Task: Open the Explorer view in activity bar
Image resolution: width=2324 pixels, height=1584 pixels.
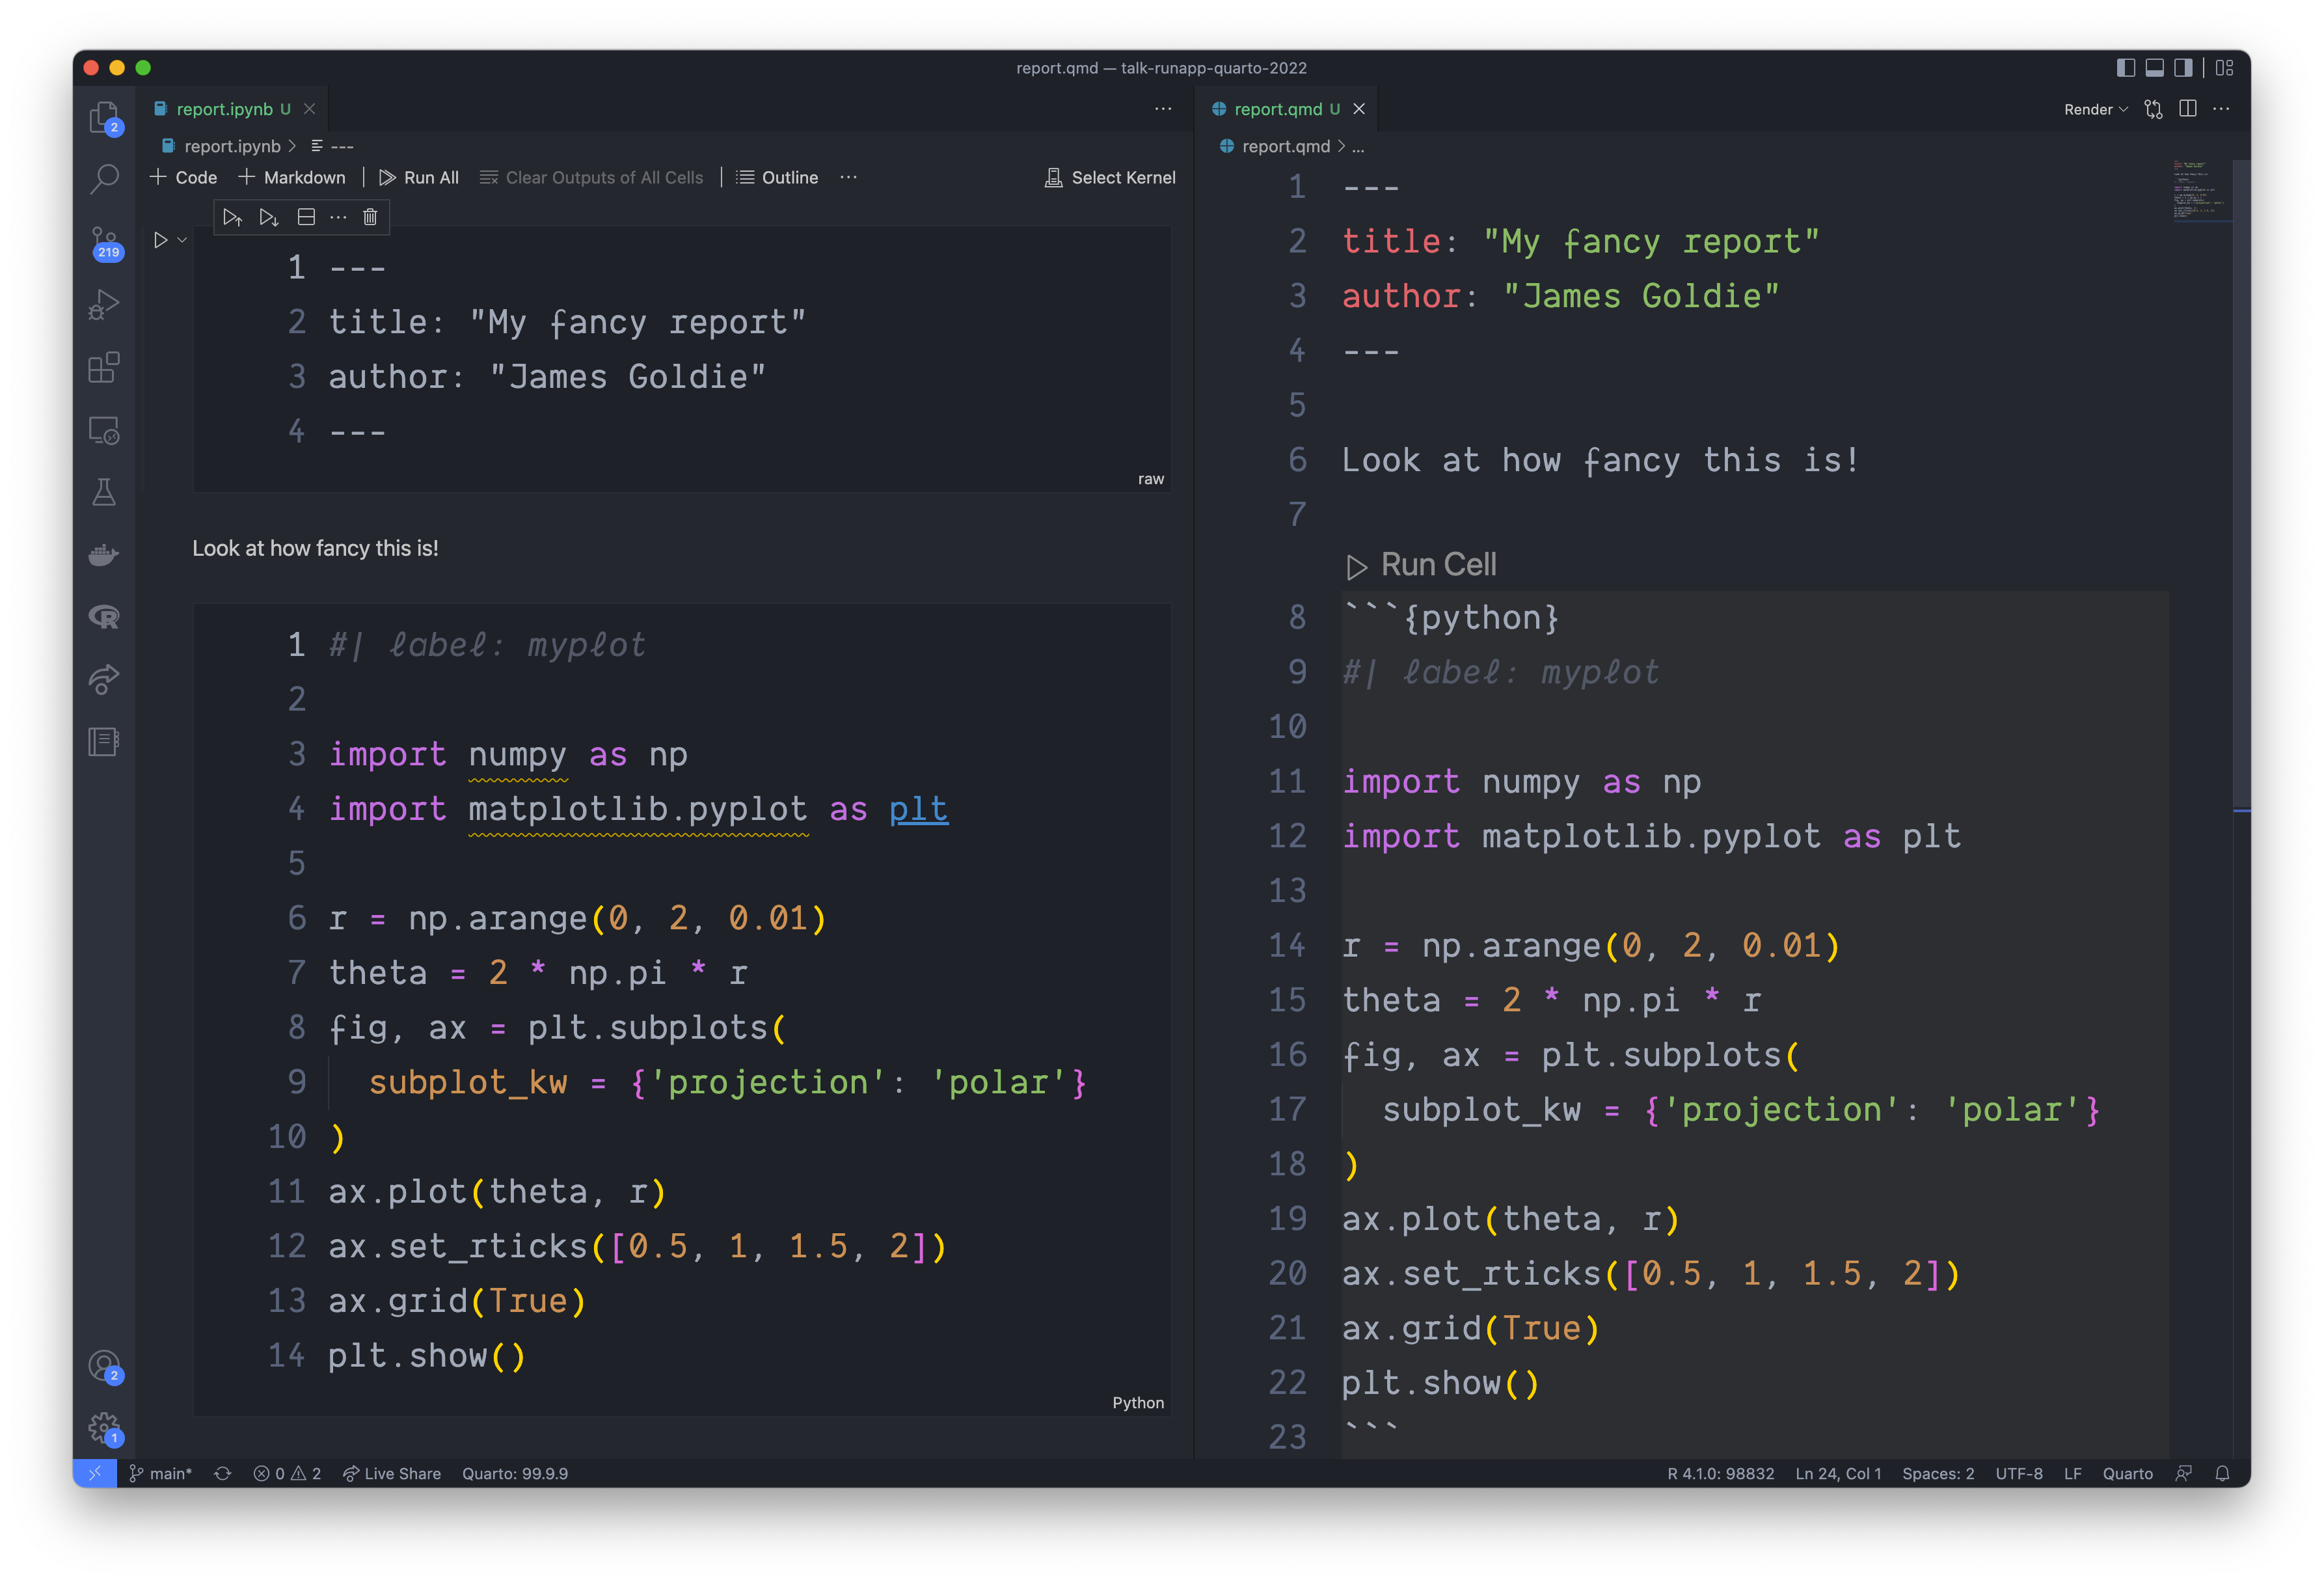Action: click(x=104, y=118)
